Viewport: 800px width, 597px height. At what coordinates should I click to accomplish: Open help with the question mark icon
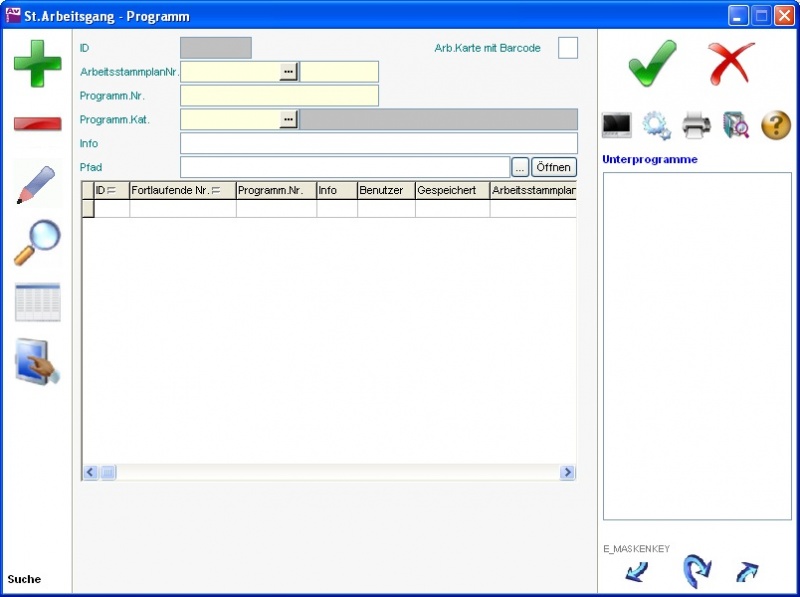[x=776, y=125]
